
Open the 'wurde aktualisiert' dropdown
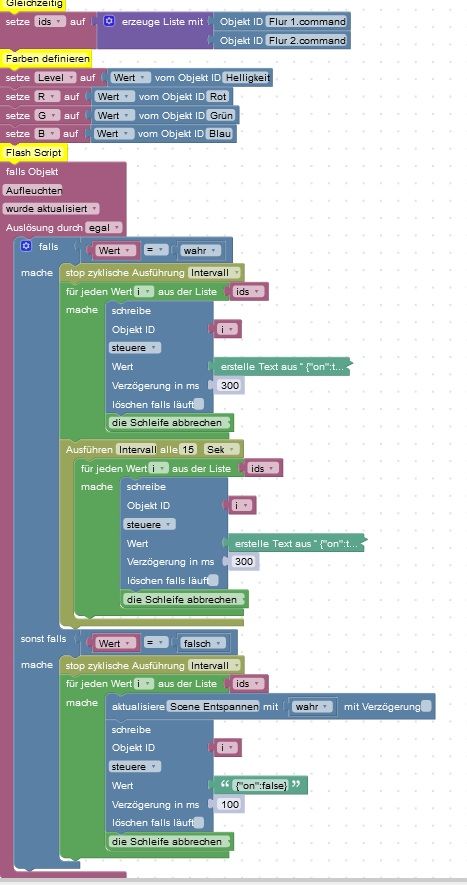51,209
